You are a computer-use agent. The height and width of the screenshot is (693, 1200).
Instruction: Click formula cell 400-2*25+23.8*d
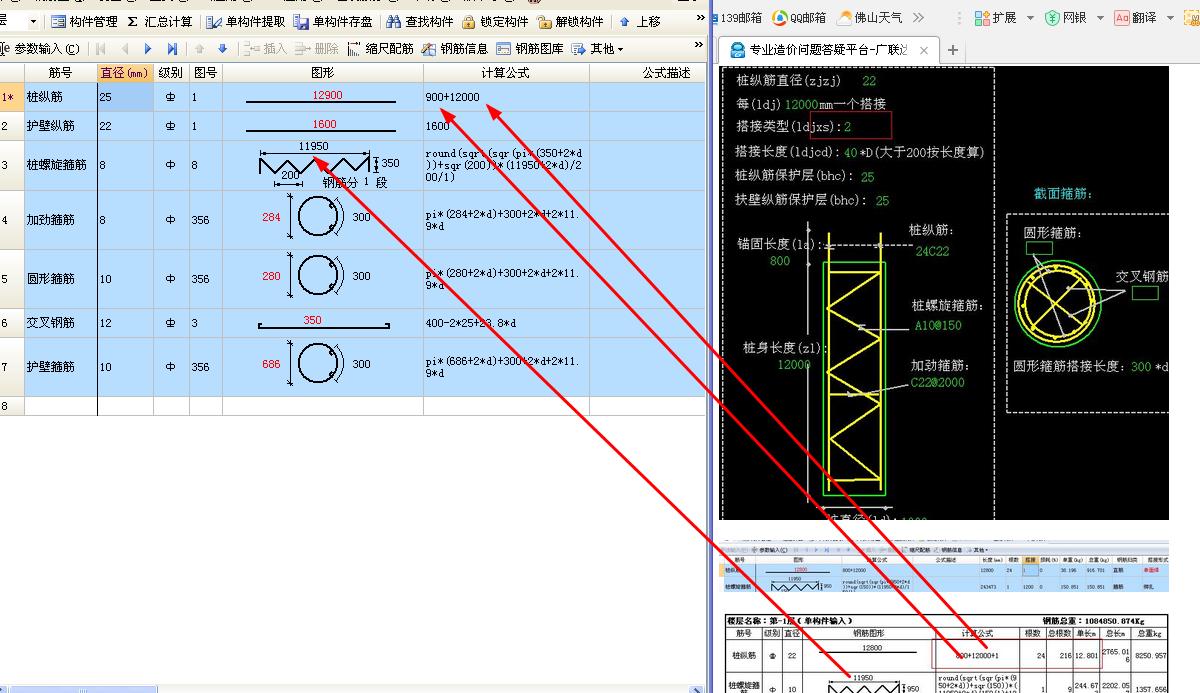506,323
